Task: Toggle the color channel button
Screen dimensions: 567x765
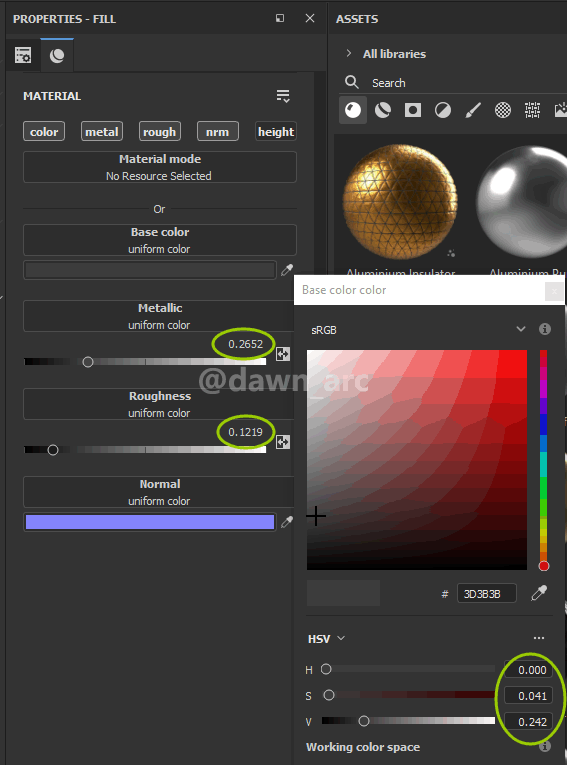Action: (44, 132)
